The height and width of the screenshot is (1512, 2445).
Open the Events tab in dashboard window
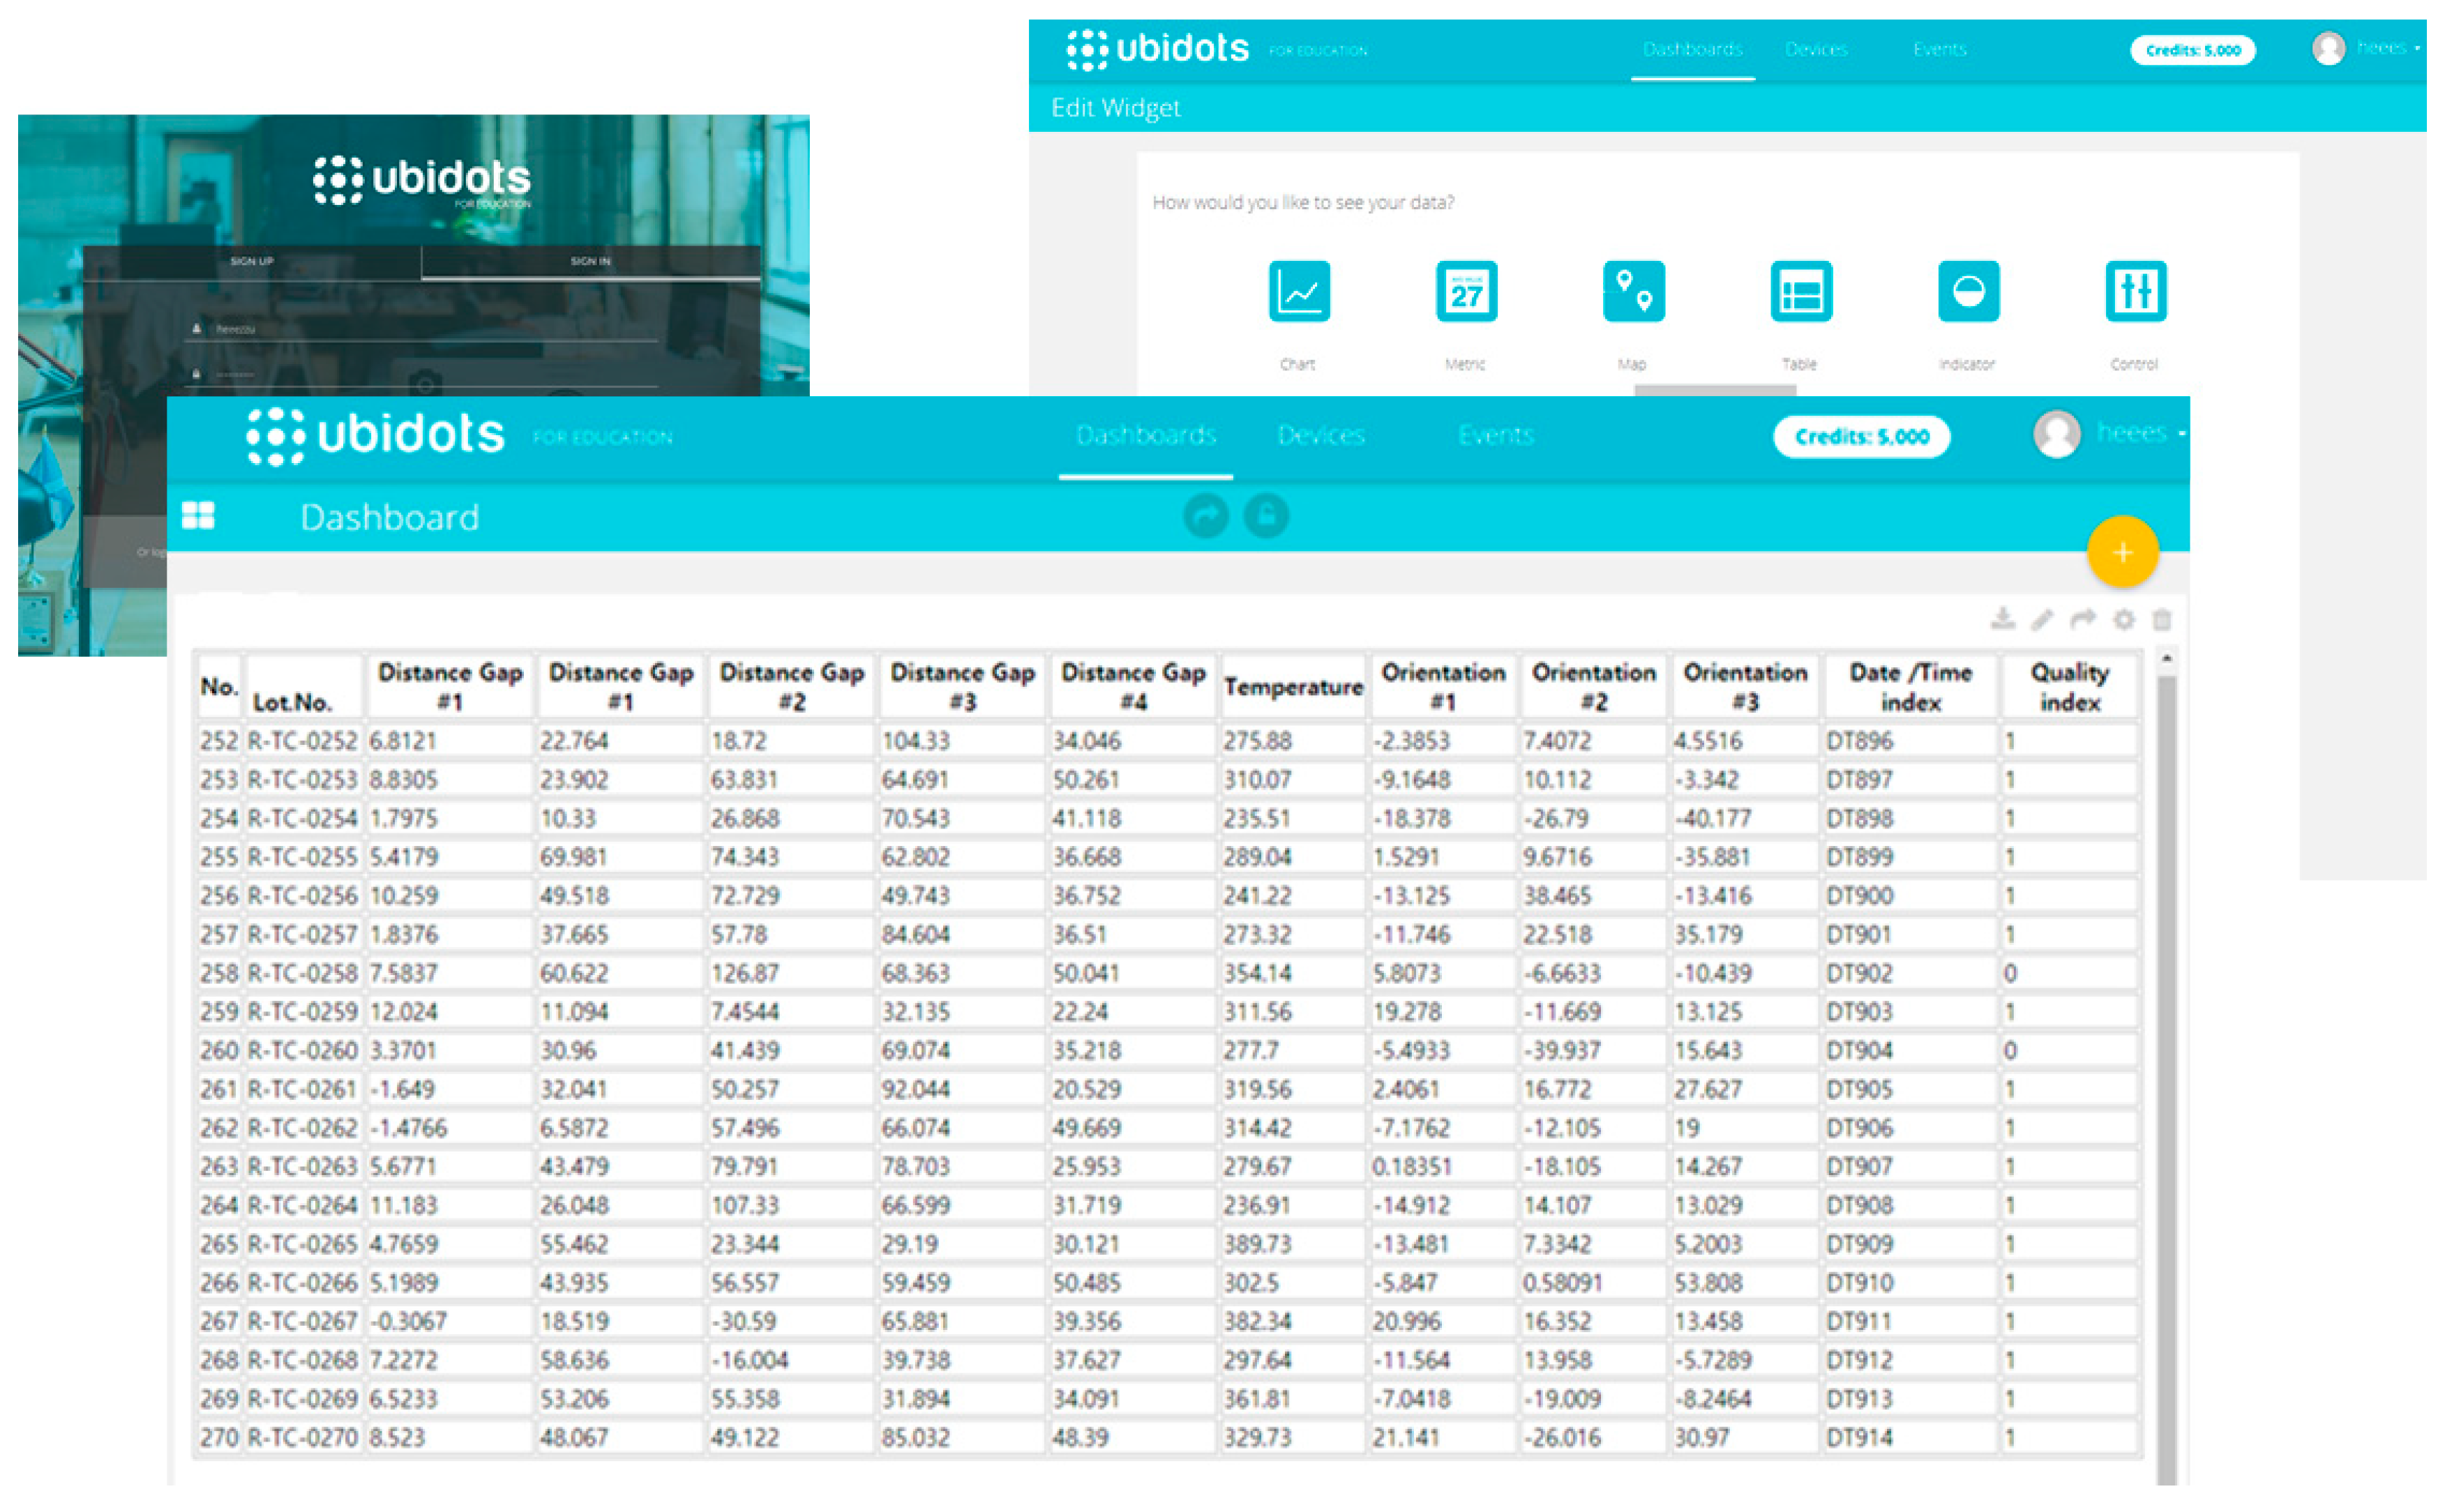(1495, 435)
